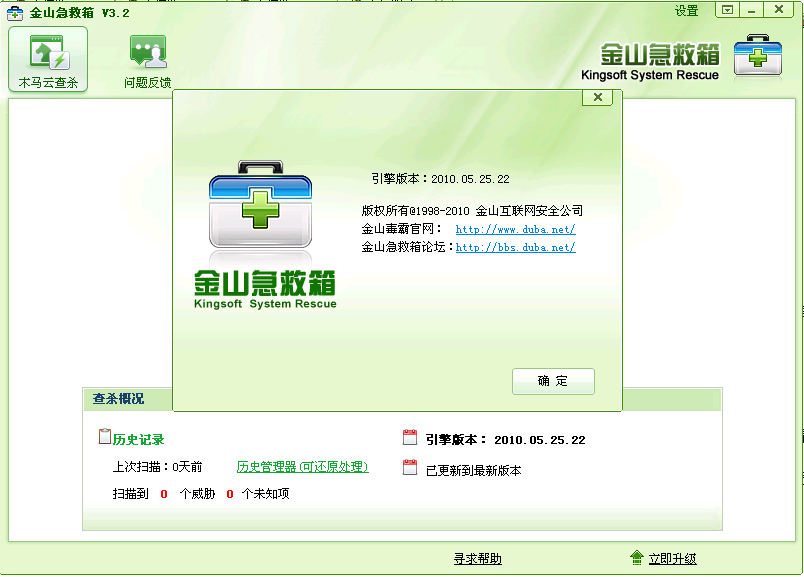804x577 pixels.
Task: Select the 历史记录 heading text
Action: [x=138, y=440]
